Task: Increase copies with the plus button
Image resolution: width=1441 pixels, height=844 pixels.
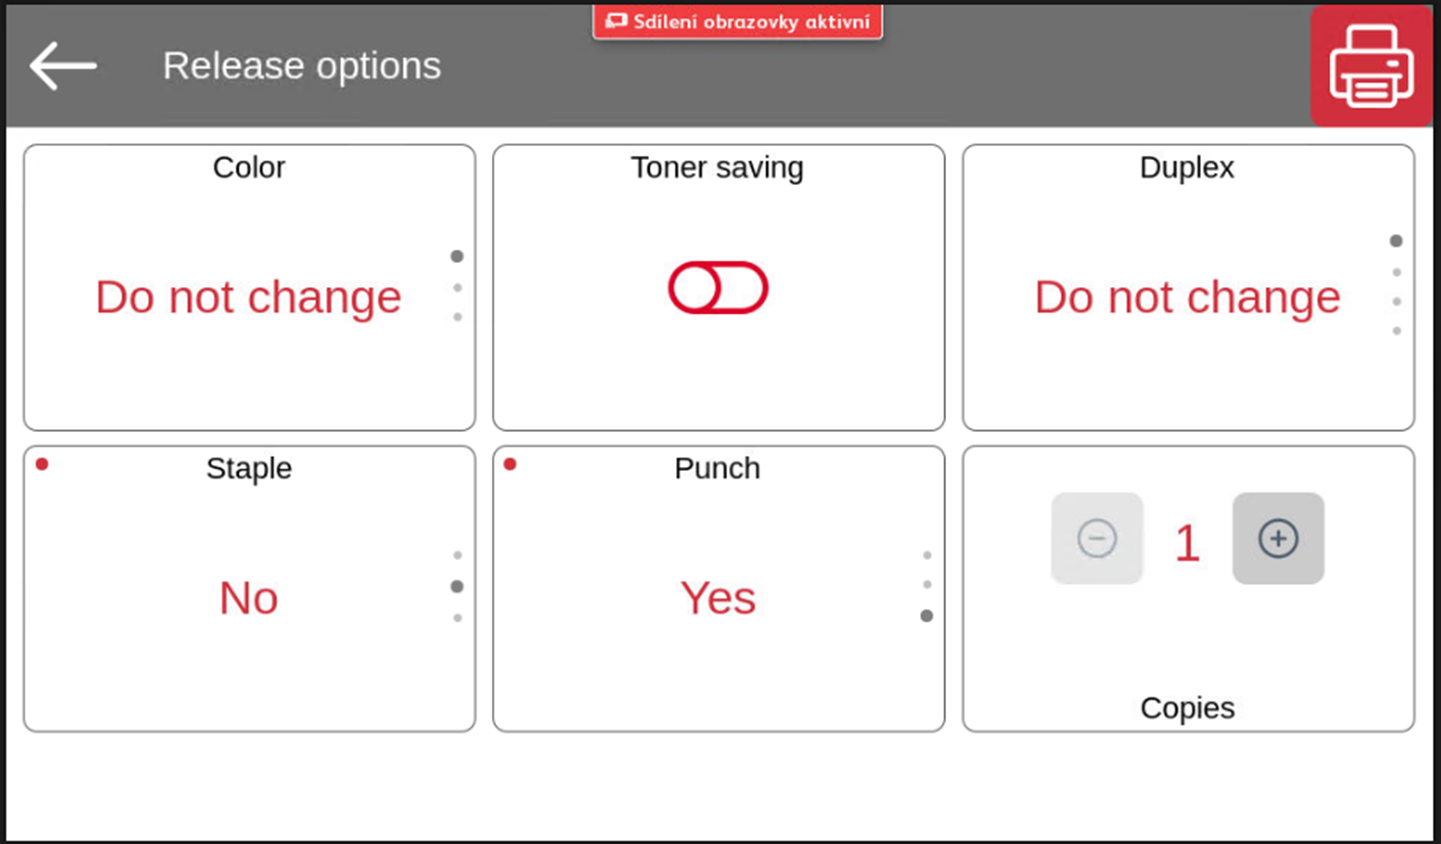Action: [1277, 539]
